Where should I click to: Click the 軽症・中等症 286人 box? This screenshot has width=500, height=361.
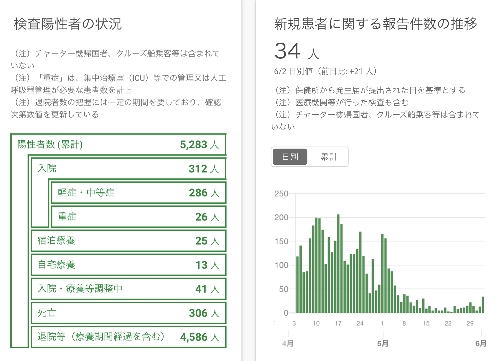point(138,193)
